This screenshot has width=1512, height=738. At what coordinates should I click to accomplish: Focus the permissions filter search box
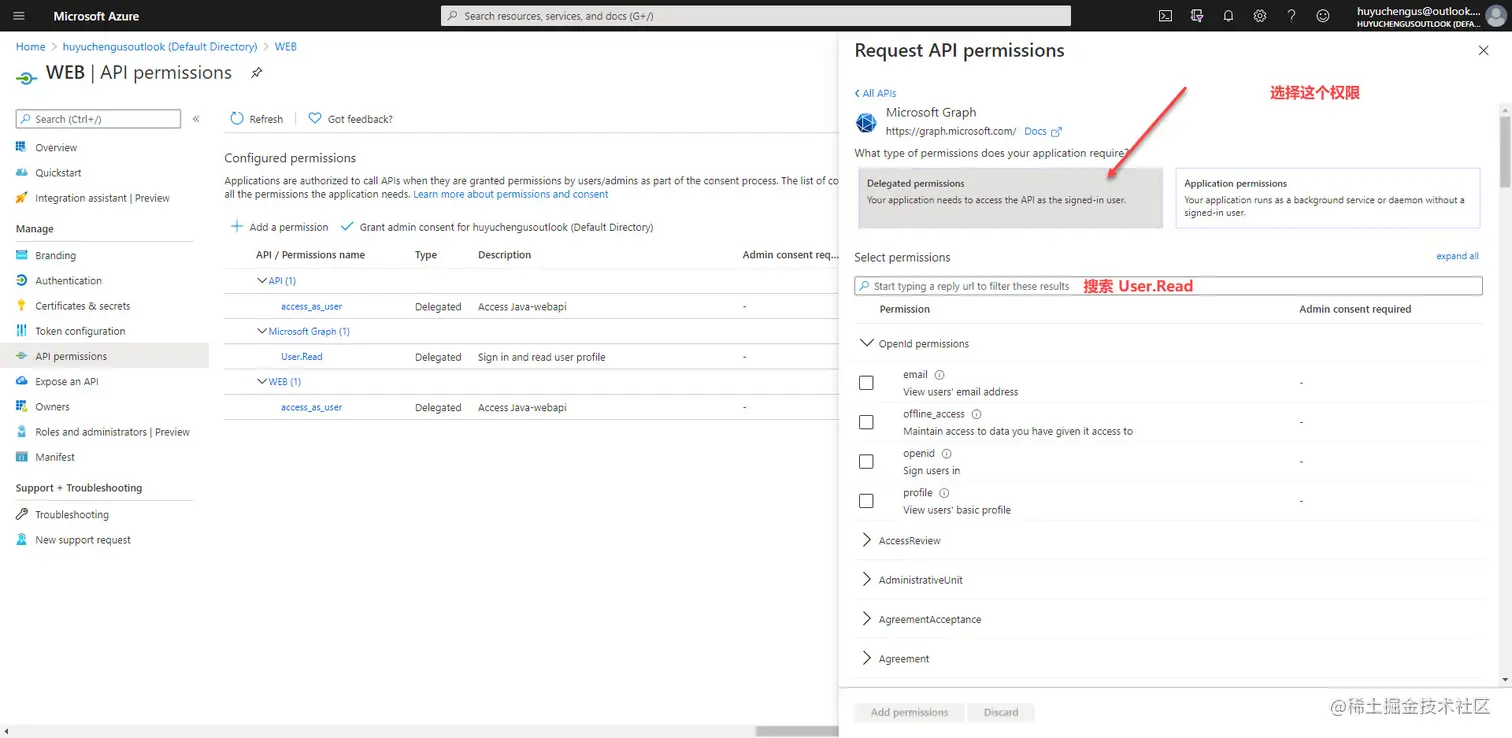1168,286
